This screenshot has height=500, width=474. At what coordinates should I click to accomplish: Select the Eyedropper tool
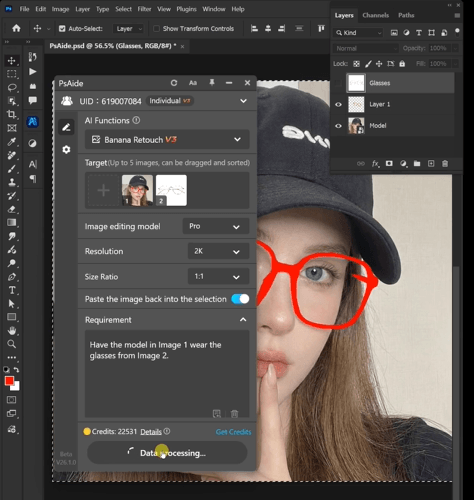click(x=12, y=142)
